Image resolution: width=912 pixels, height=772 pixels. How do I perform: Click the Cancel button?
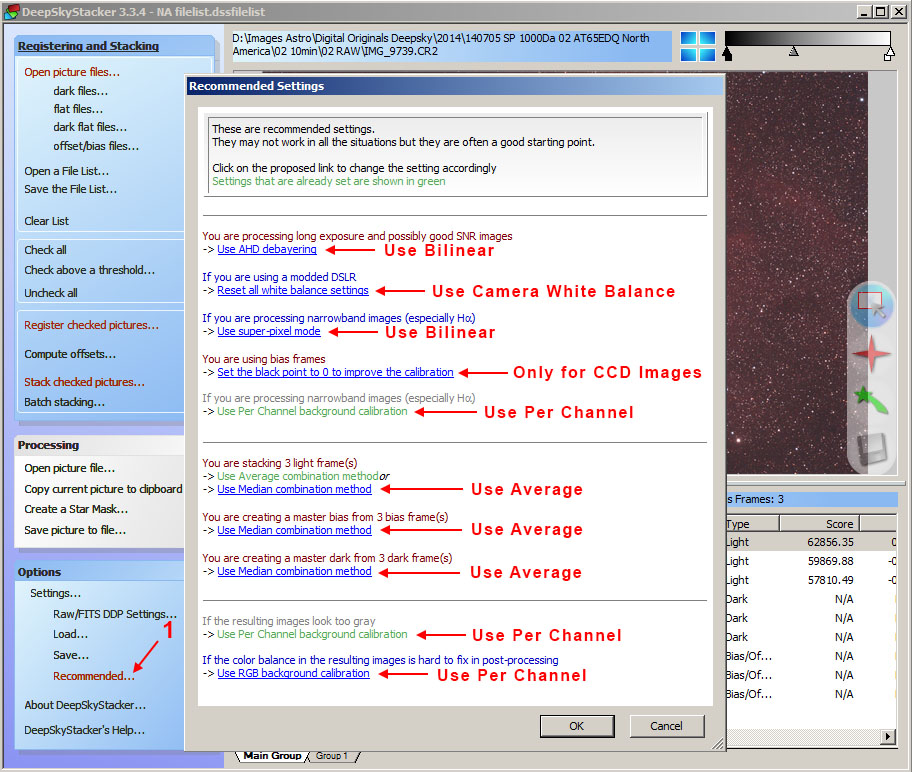click(667, 726)
